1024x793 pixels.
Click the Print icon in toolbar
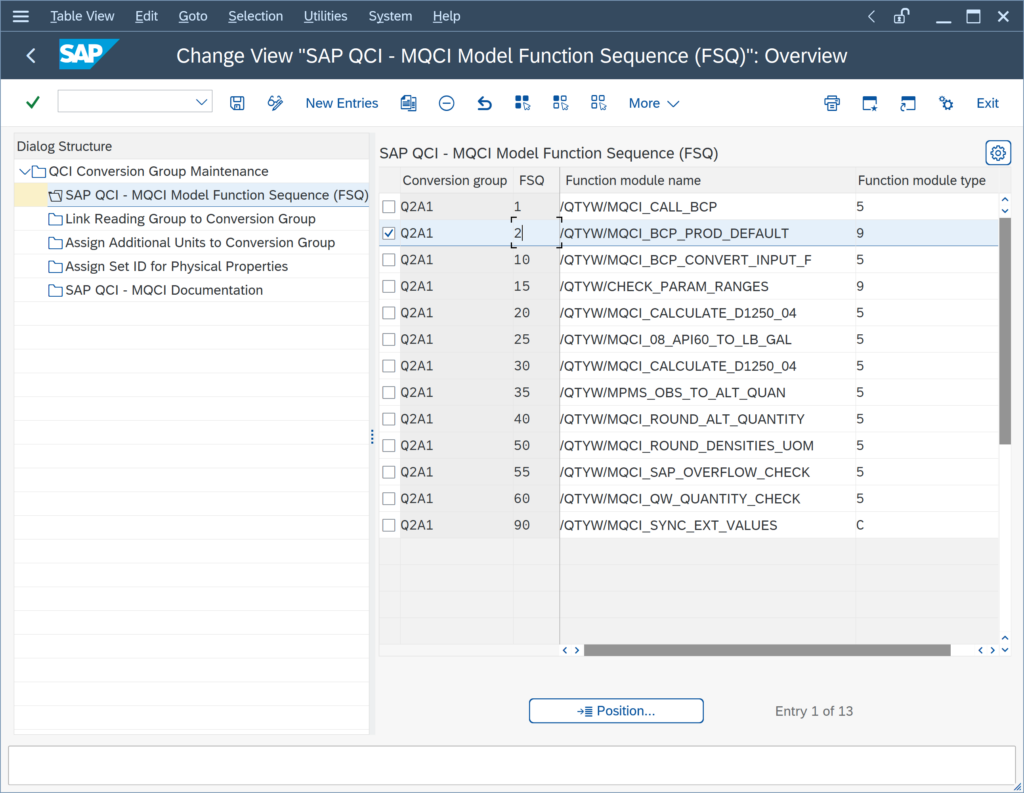[x=832, y=103]
